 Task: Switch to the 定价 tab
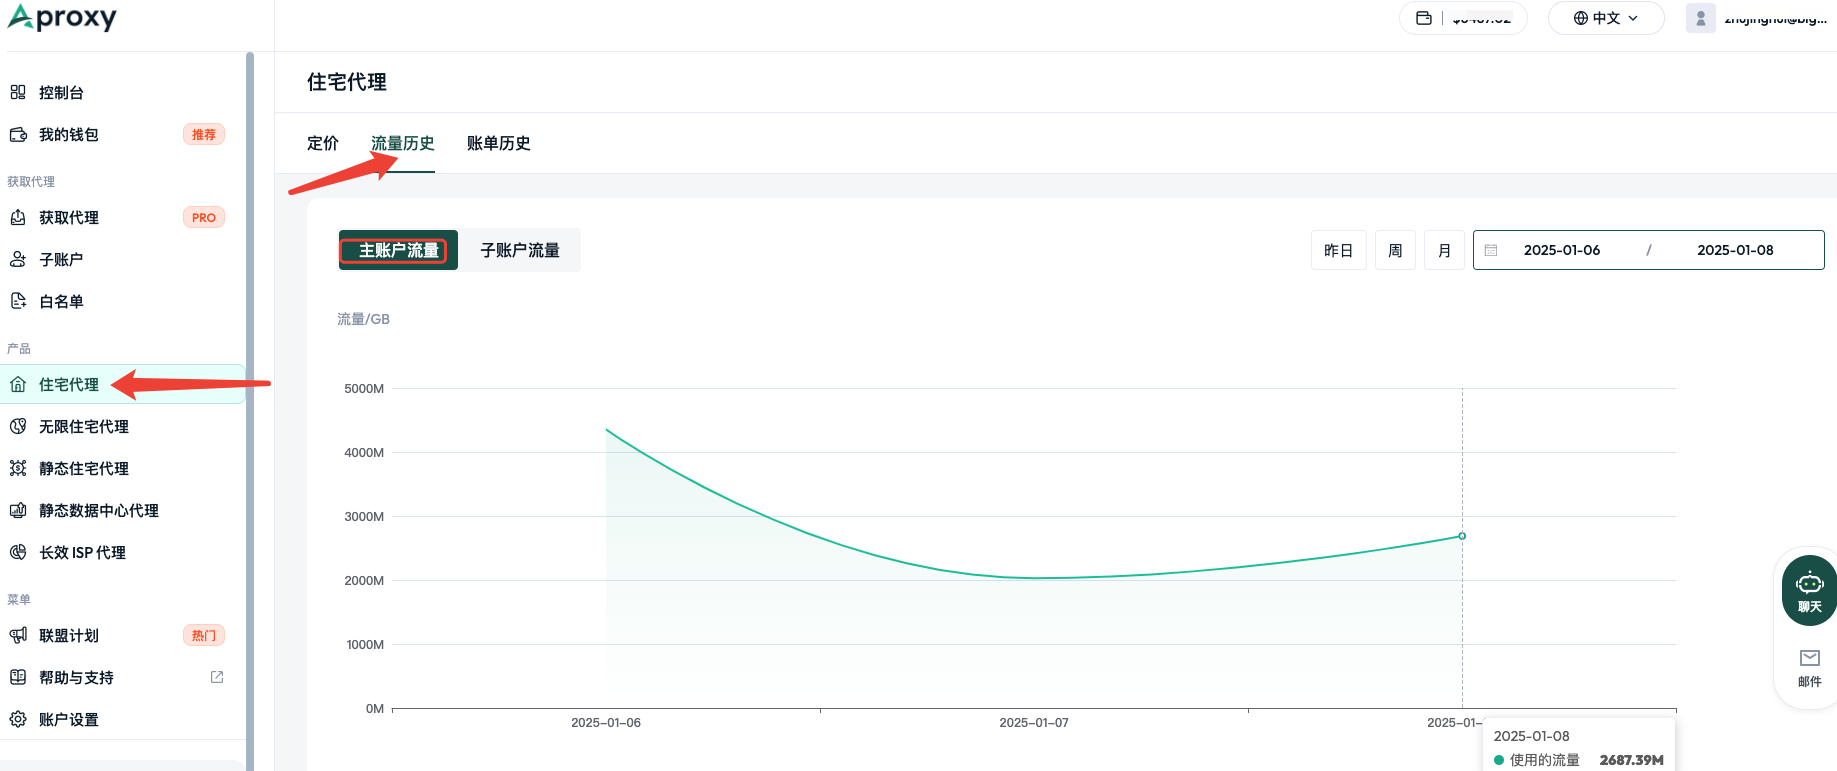(323, 143)
